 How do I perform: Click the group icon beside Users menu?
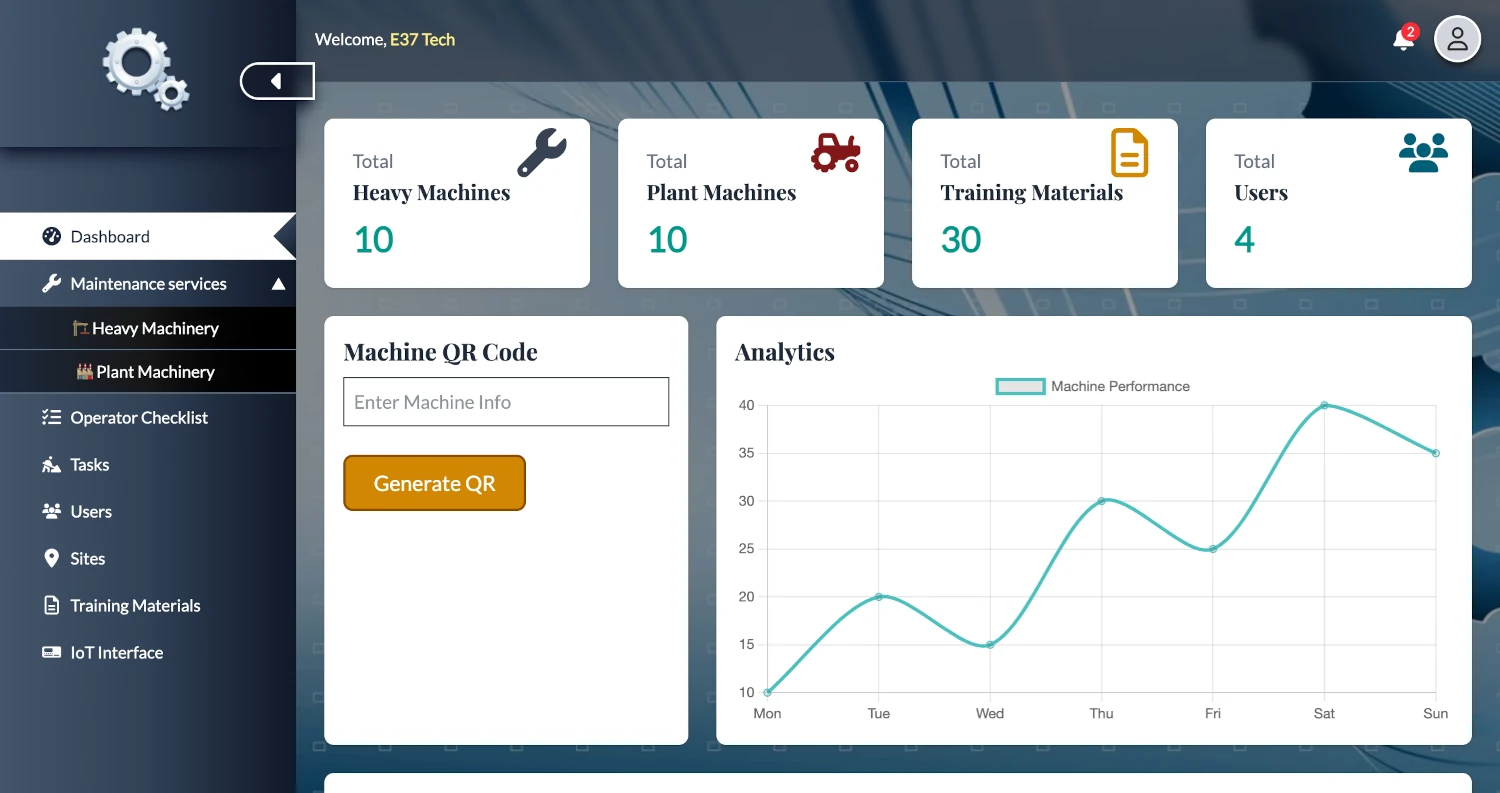tap(51, 511)
